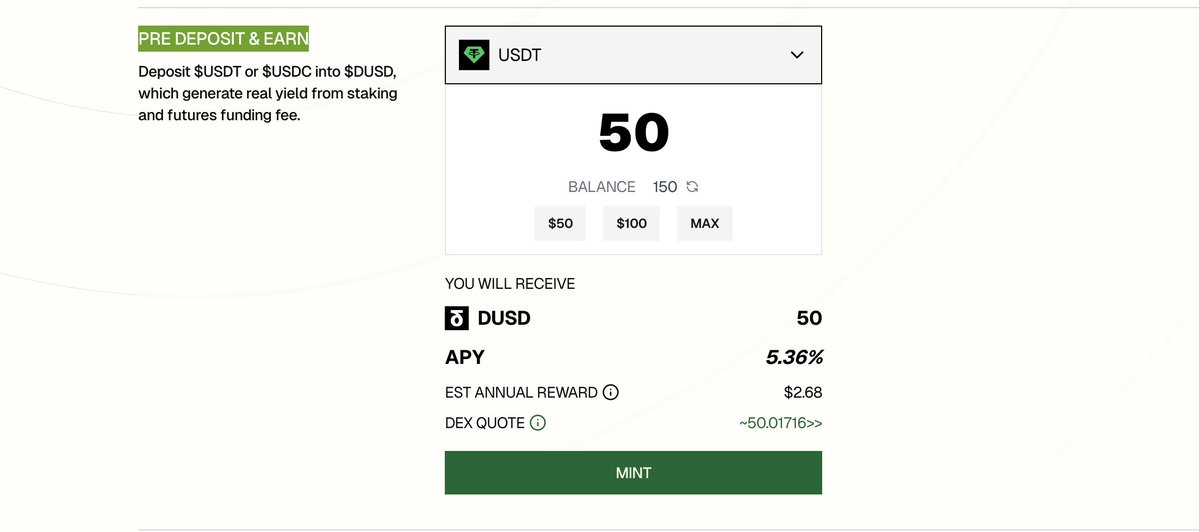Screen dimensions: 1199x532
Task: Show info for EST ANNUAL REWARD
Action: [611, 393]
